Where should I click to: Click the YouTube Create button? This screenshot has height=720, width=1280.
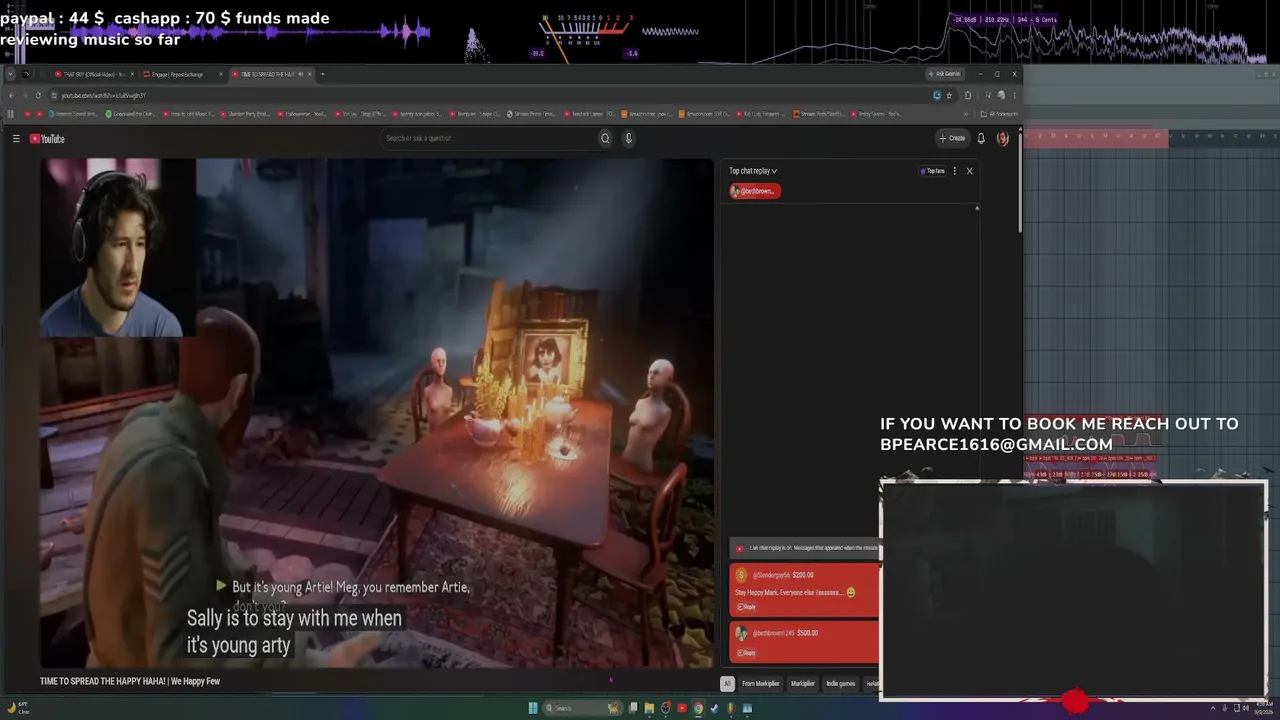(952, 139)
